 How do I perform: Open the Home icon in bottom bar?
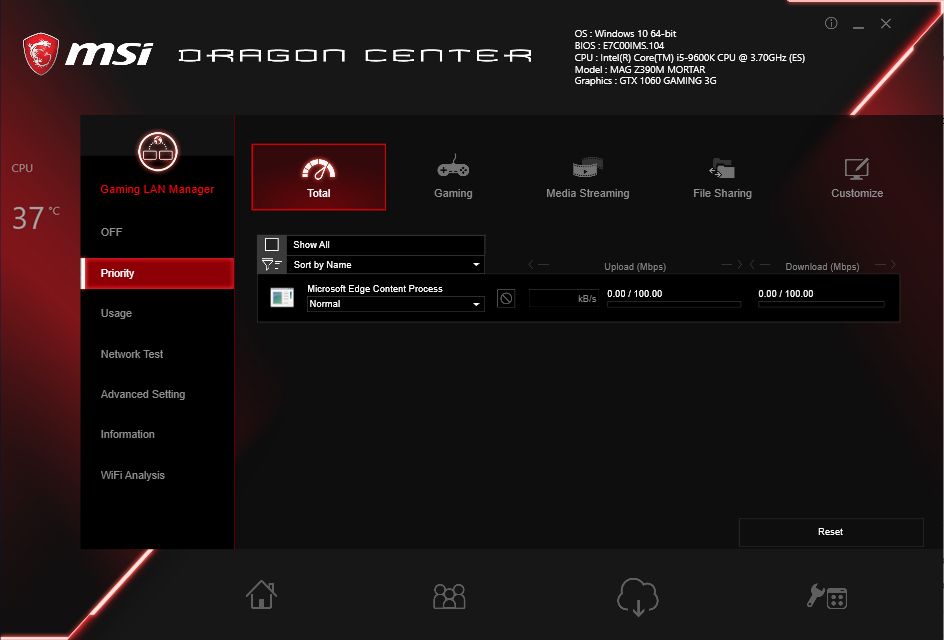click(x=261, y=595)
